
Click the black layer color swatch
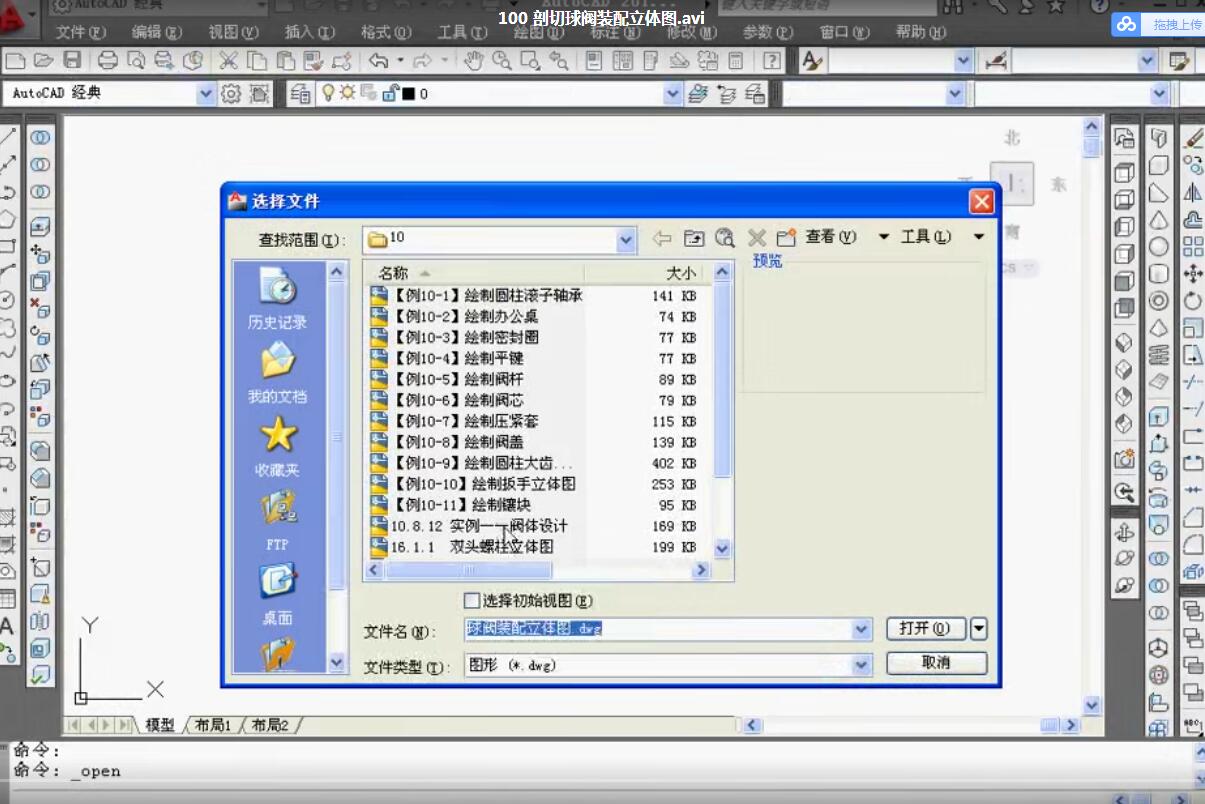[408, 94]
